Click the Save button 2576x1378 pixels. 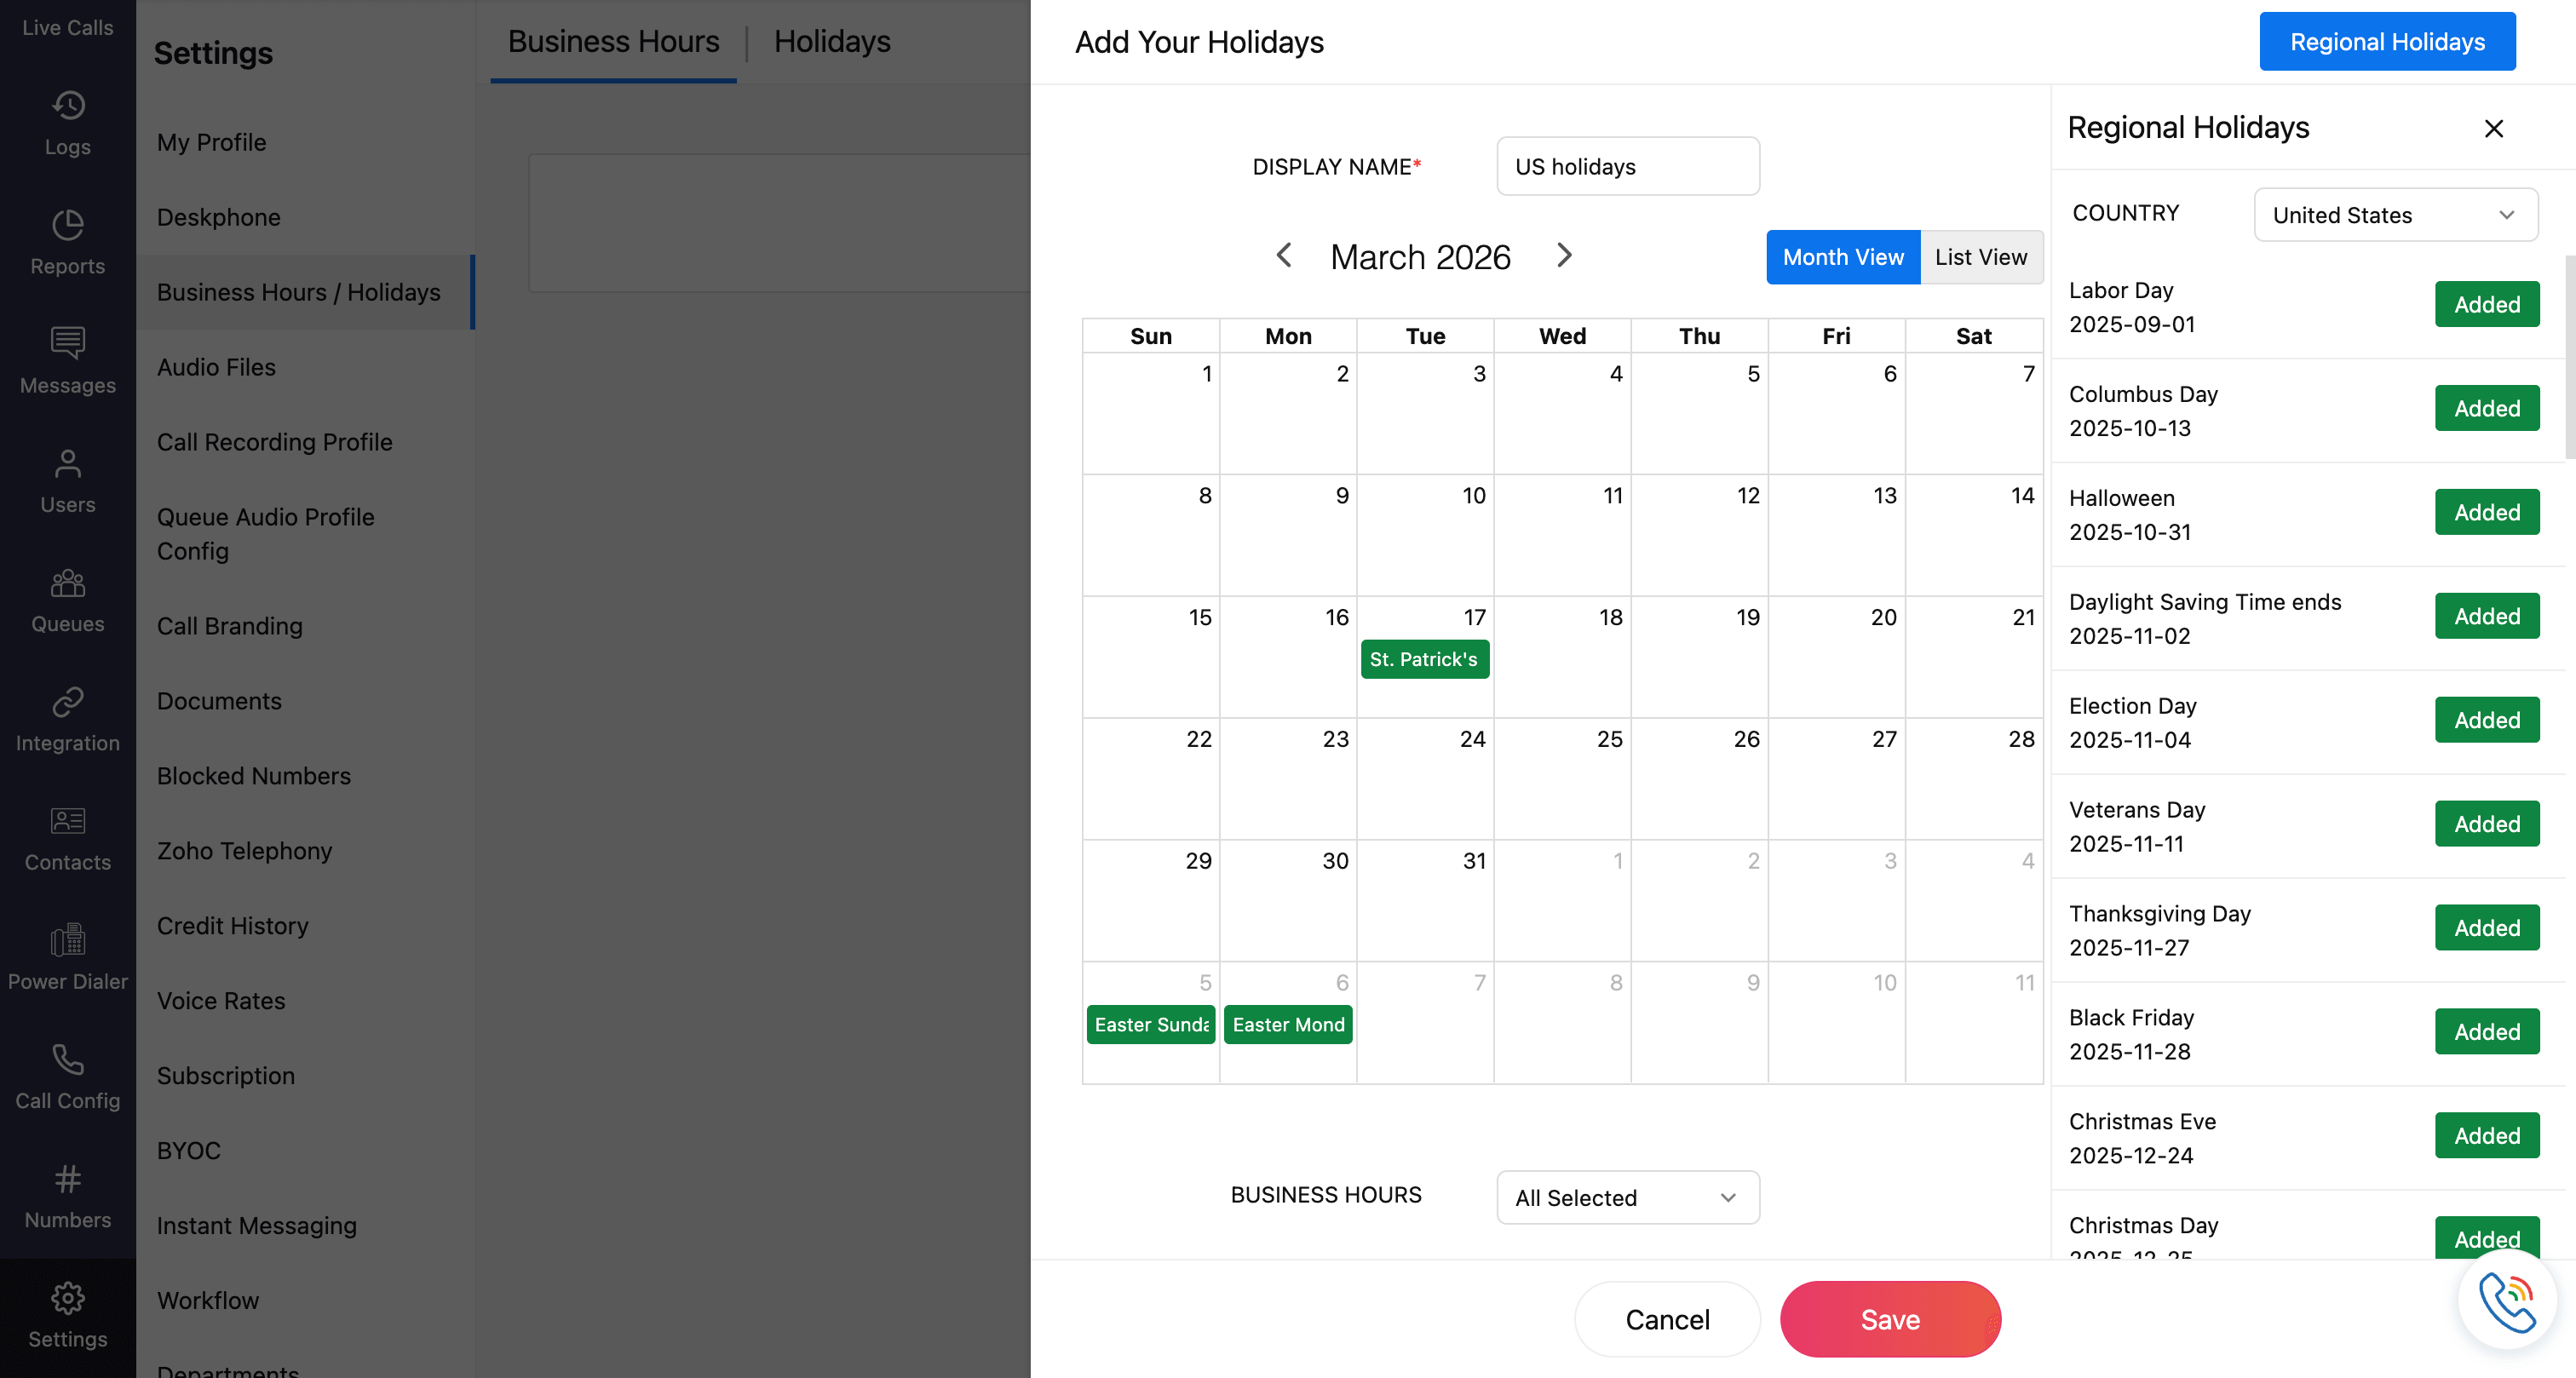[x=1889, y=1319]
